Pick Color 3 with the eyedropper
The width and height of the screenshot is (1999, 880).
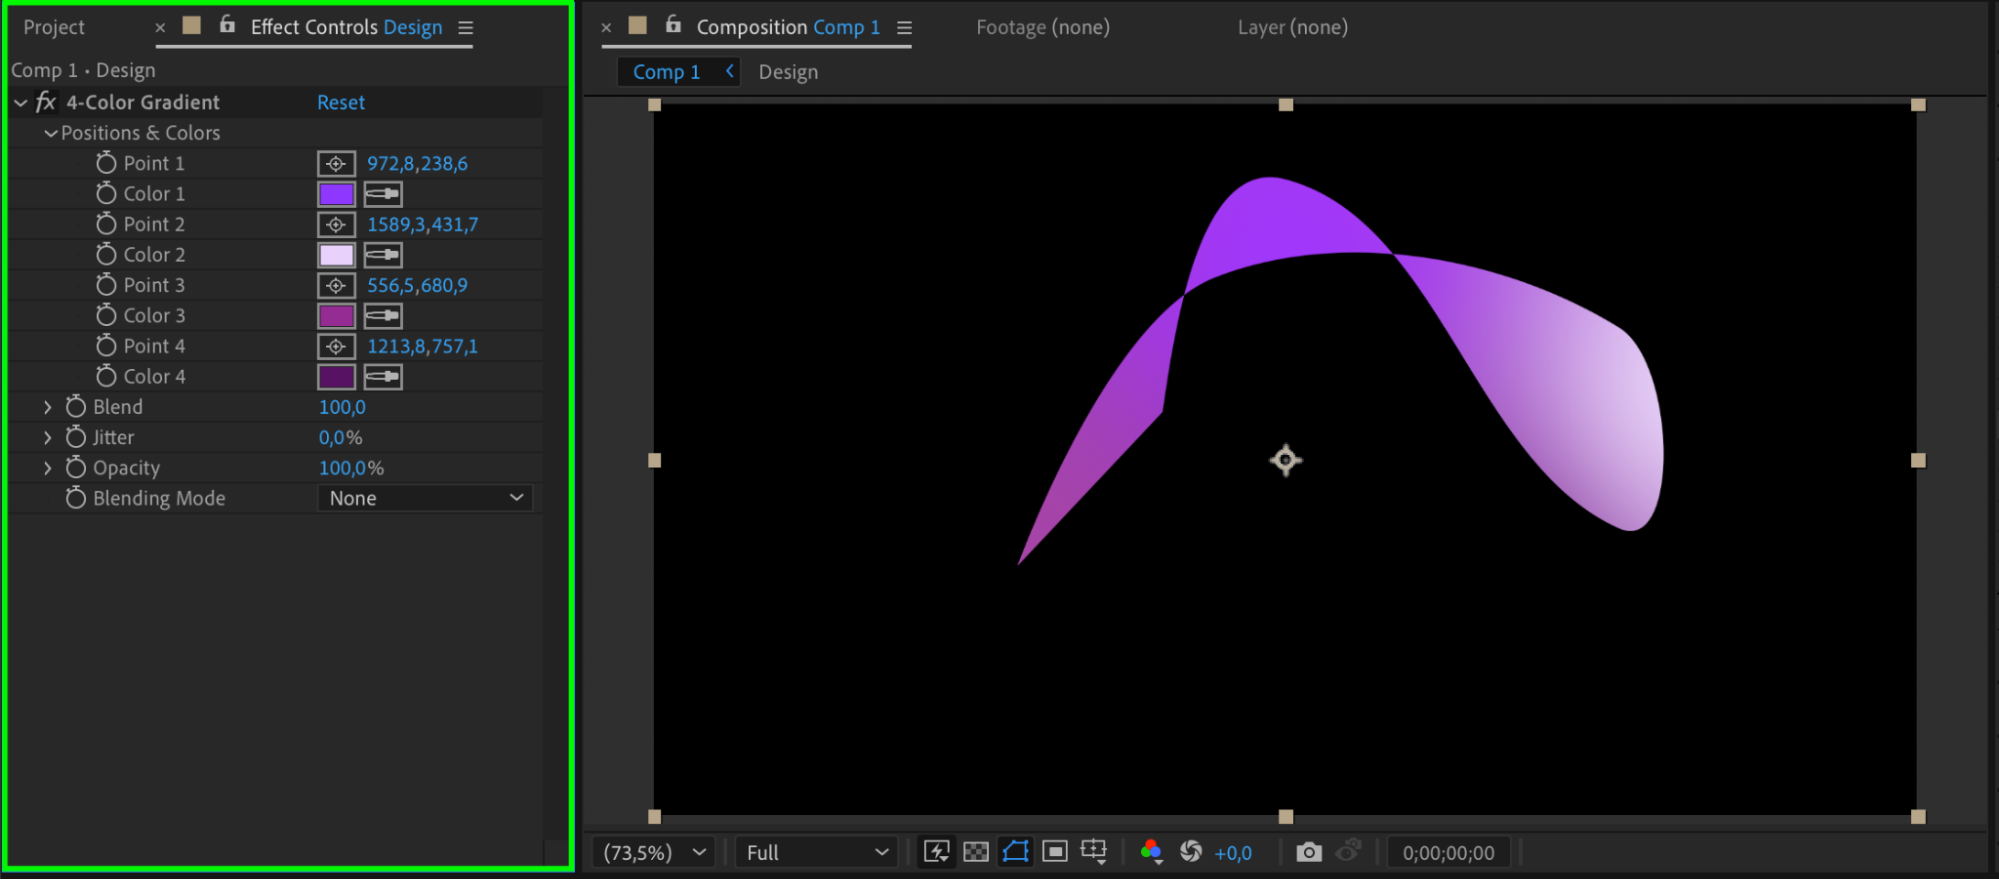tap(383, 316)
